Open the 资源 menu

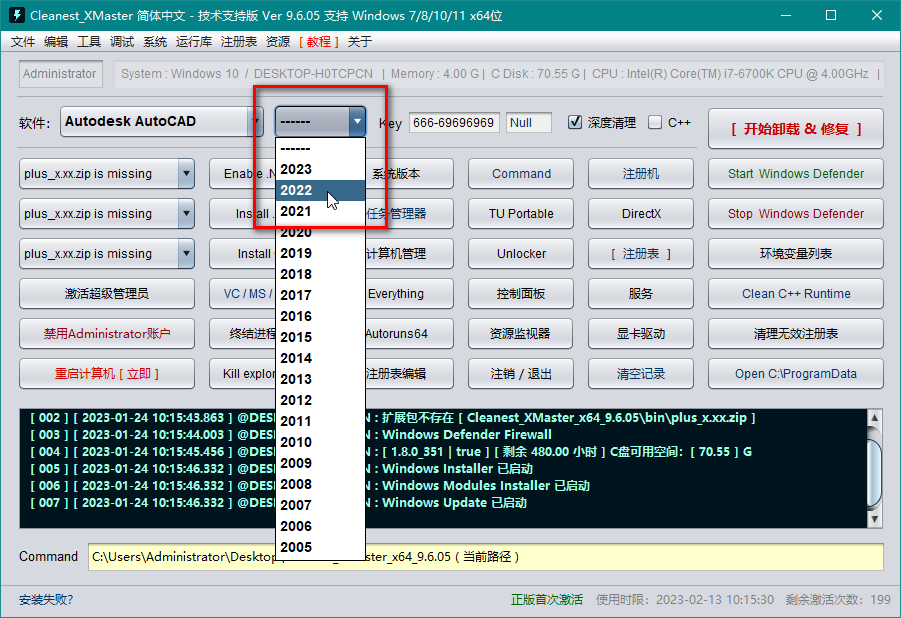[x=278, y=41]
